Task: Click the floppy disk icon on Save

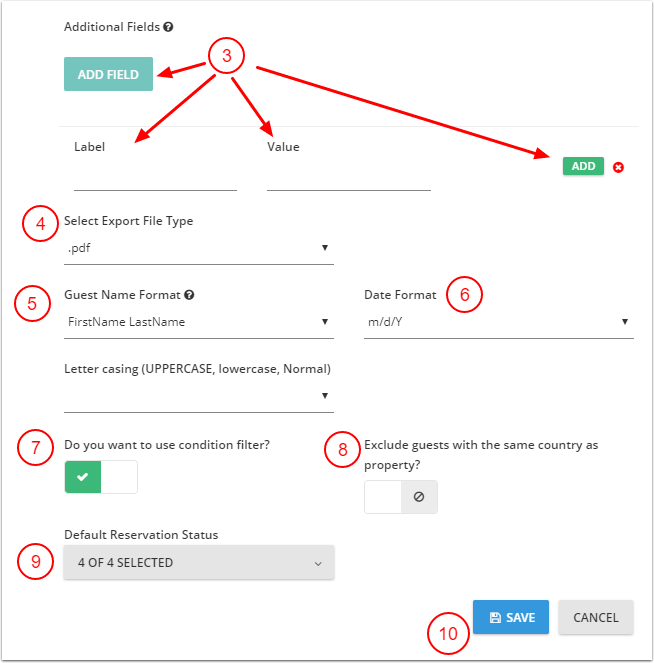Action: 494,618
